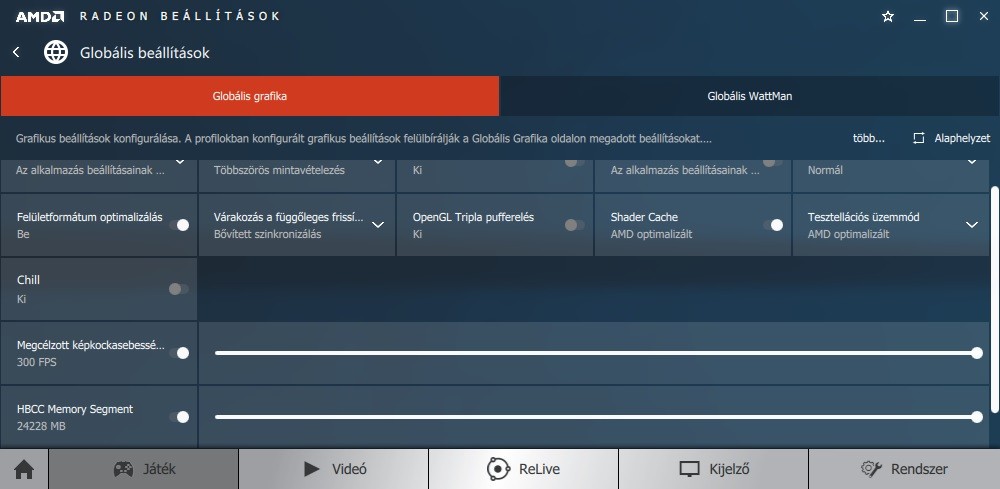
Task: Click the több... link
Action: click(869, 138)
